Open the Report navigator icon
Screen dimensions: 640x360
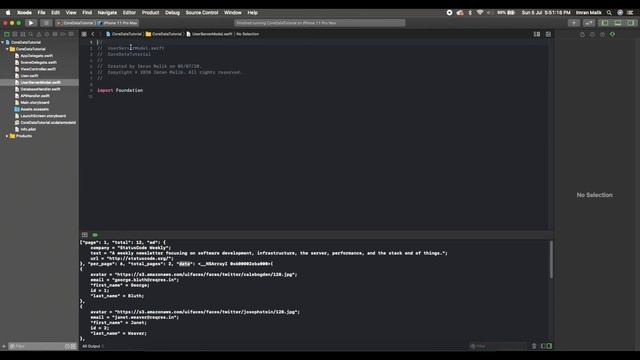point(71,34)
